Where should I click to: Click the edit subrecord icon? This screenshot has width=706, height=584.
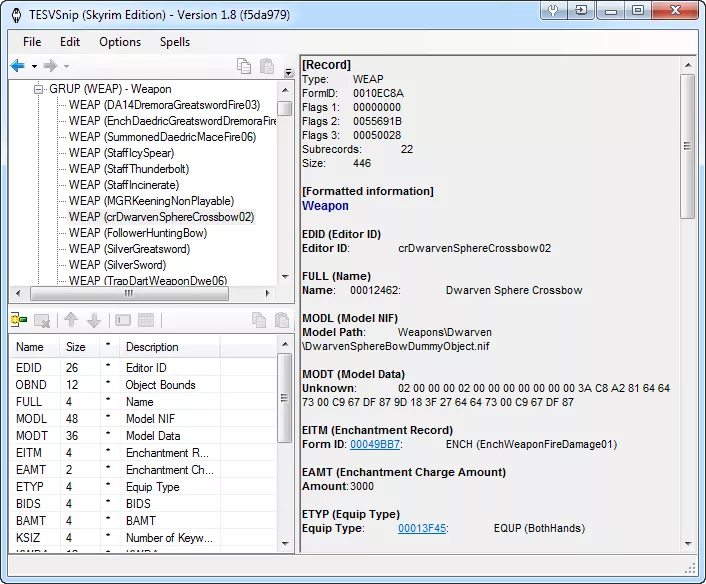pos(123,320)
